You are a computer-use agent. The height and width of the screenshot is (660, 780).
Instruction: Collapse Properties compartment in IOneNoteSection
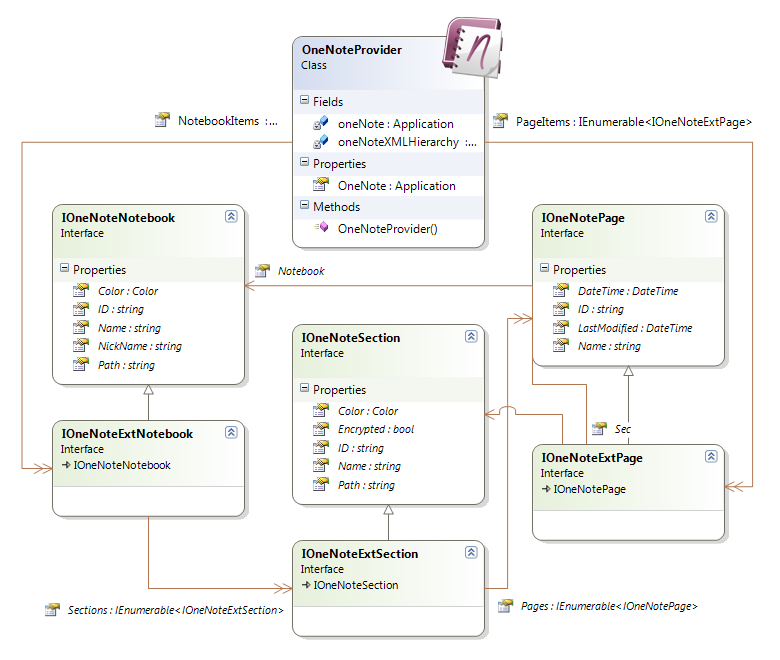point(304,388)
